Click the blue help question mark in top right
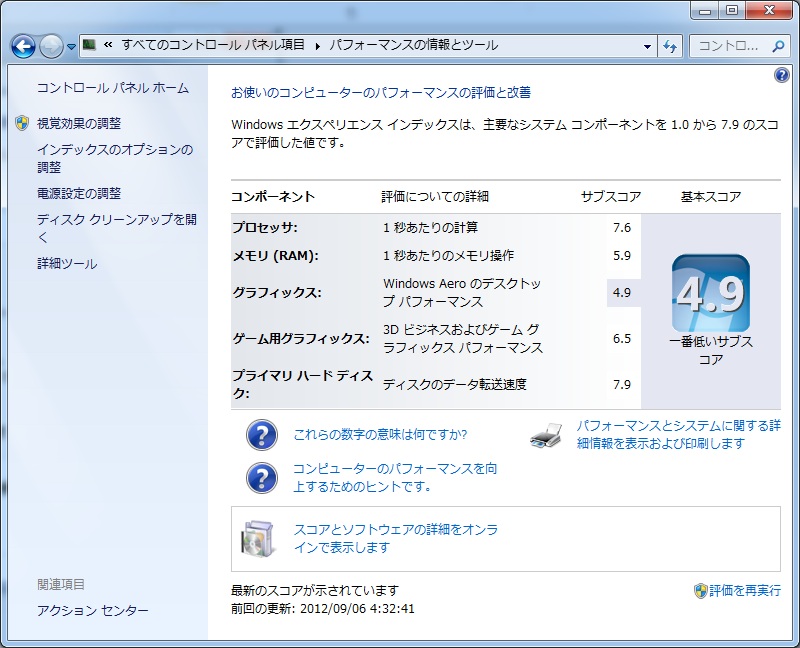 point(782,76)
